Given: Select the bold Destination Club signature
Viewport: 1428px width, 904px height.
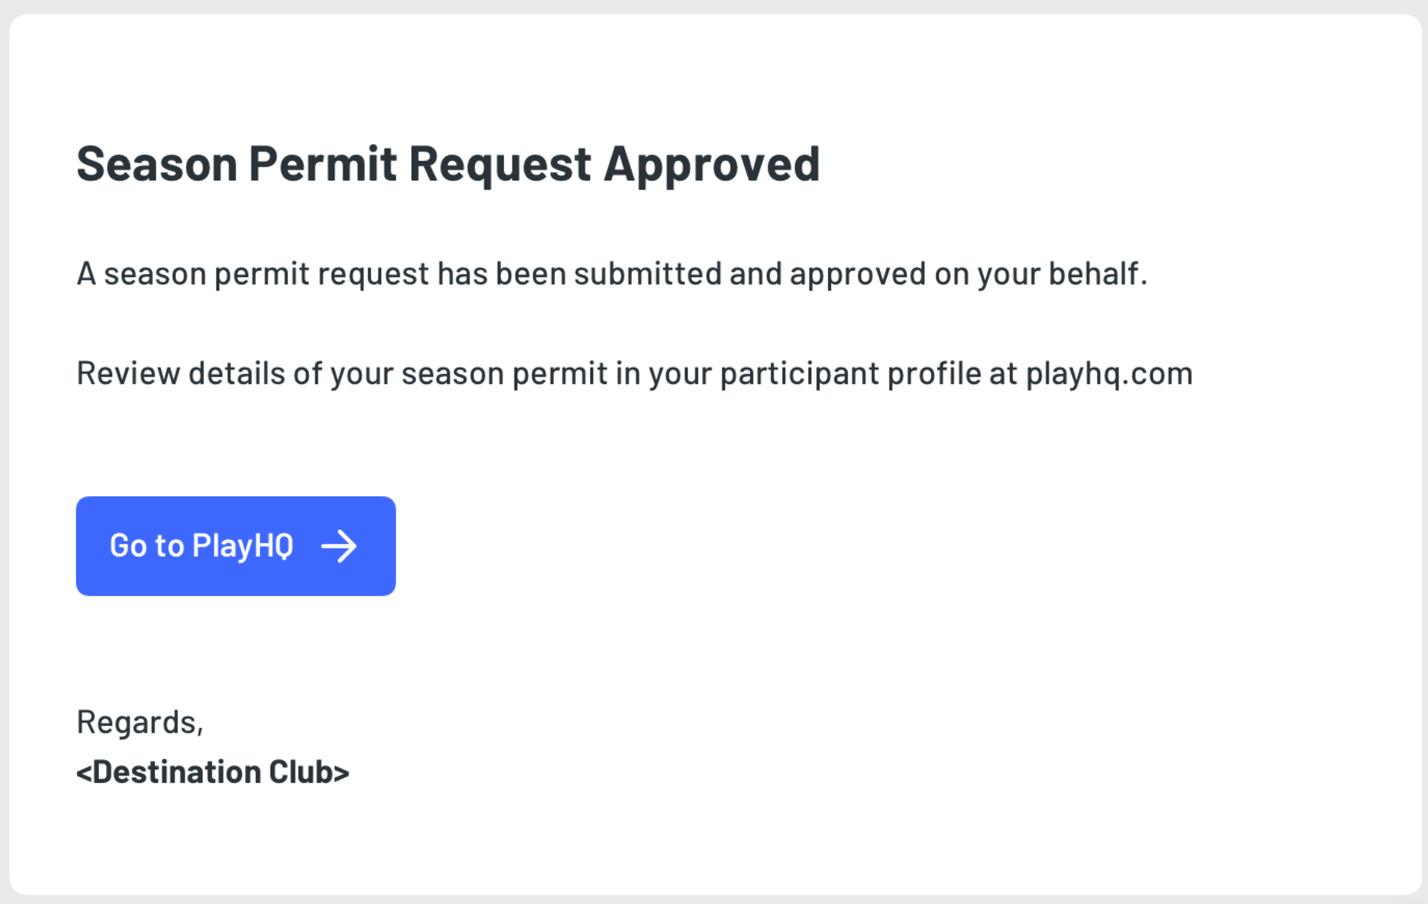Looking at the screenshot, I should click(213, 772).
